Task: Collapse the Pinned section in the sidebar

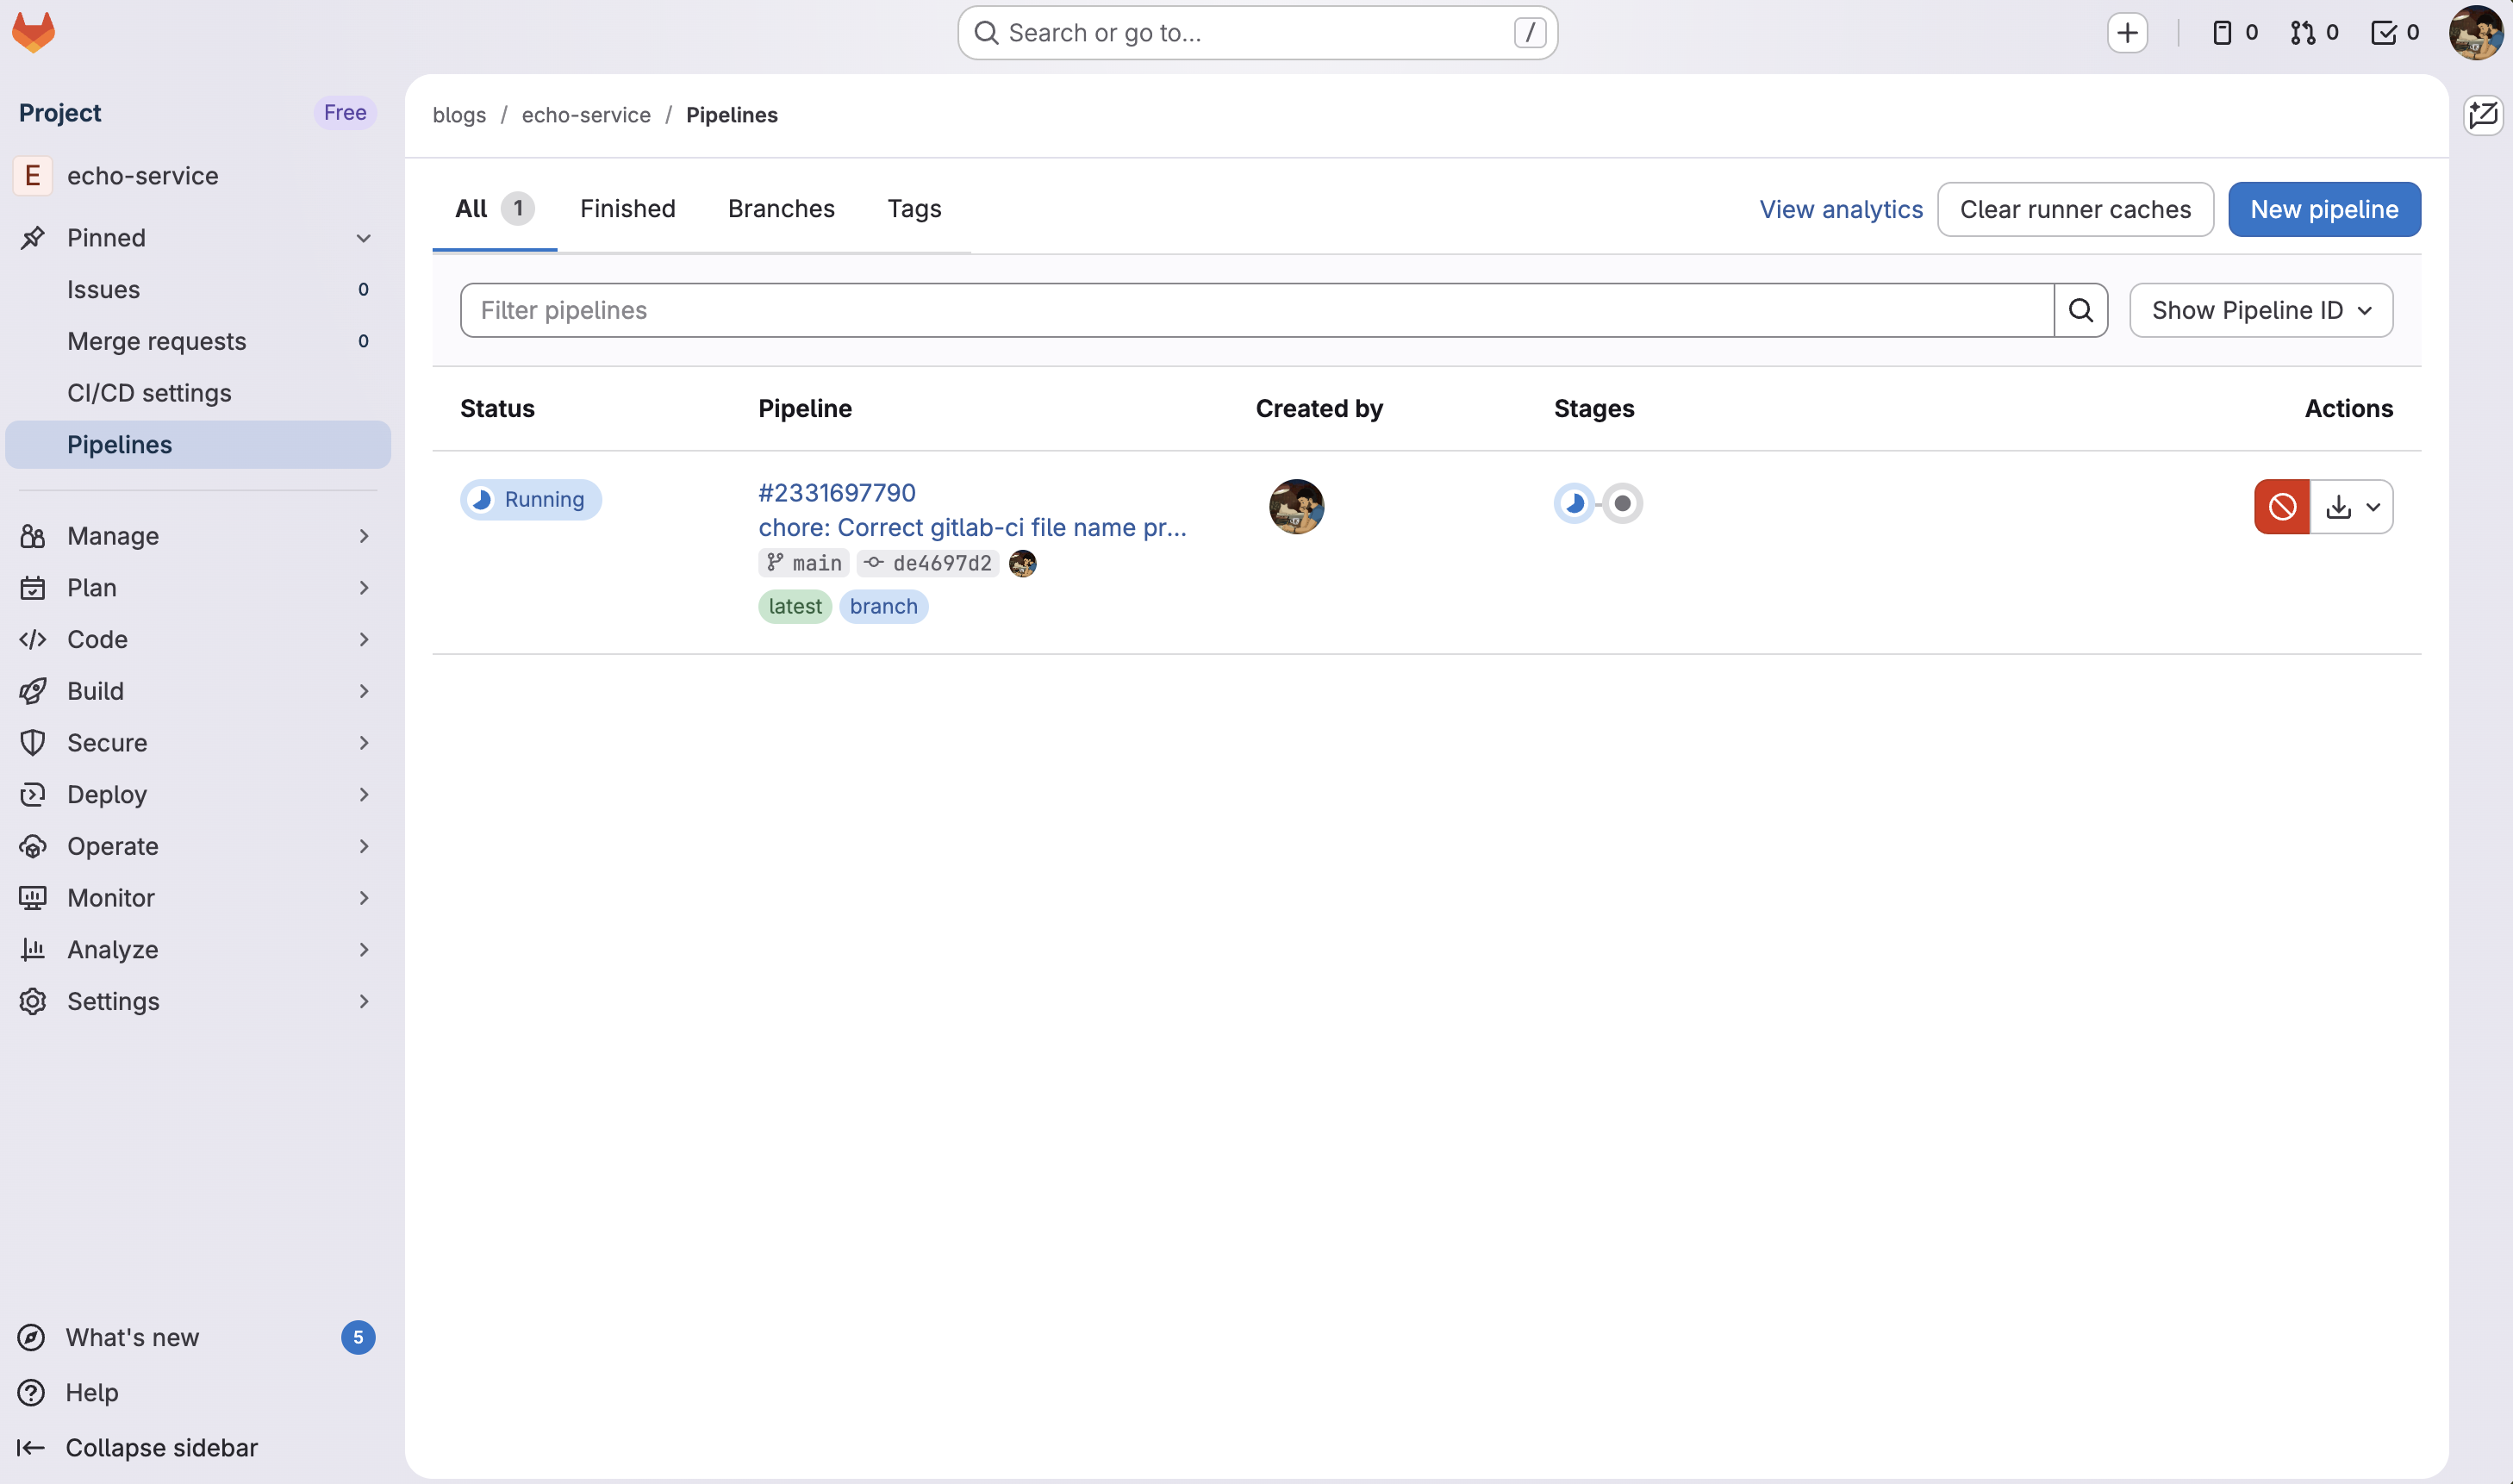Action: click(363, 238)
